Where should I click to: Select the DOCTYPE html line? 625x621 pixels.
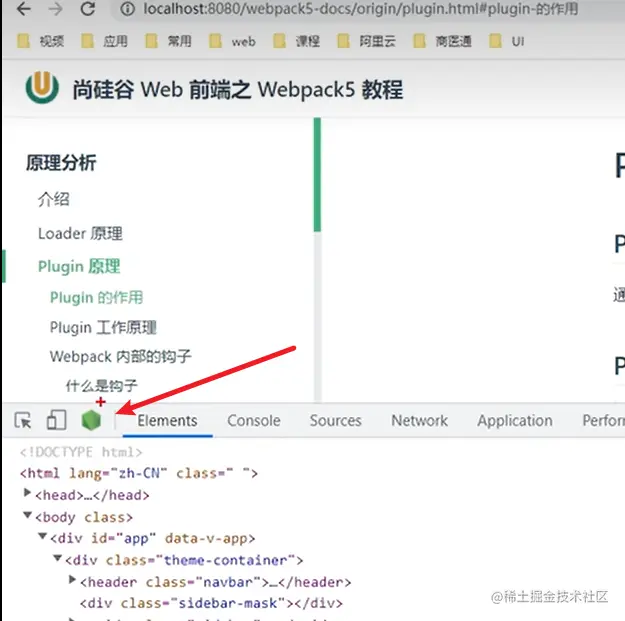point(81,452)
